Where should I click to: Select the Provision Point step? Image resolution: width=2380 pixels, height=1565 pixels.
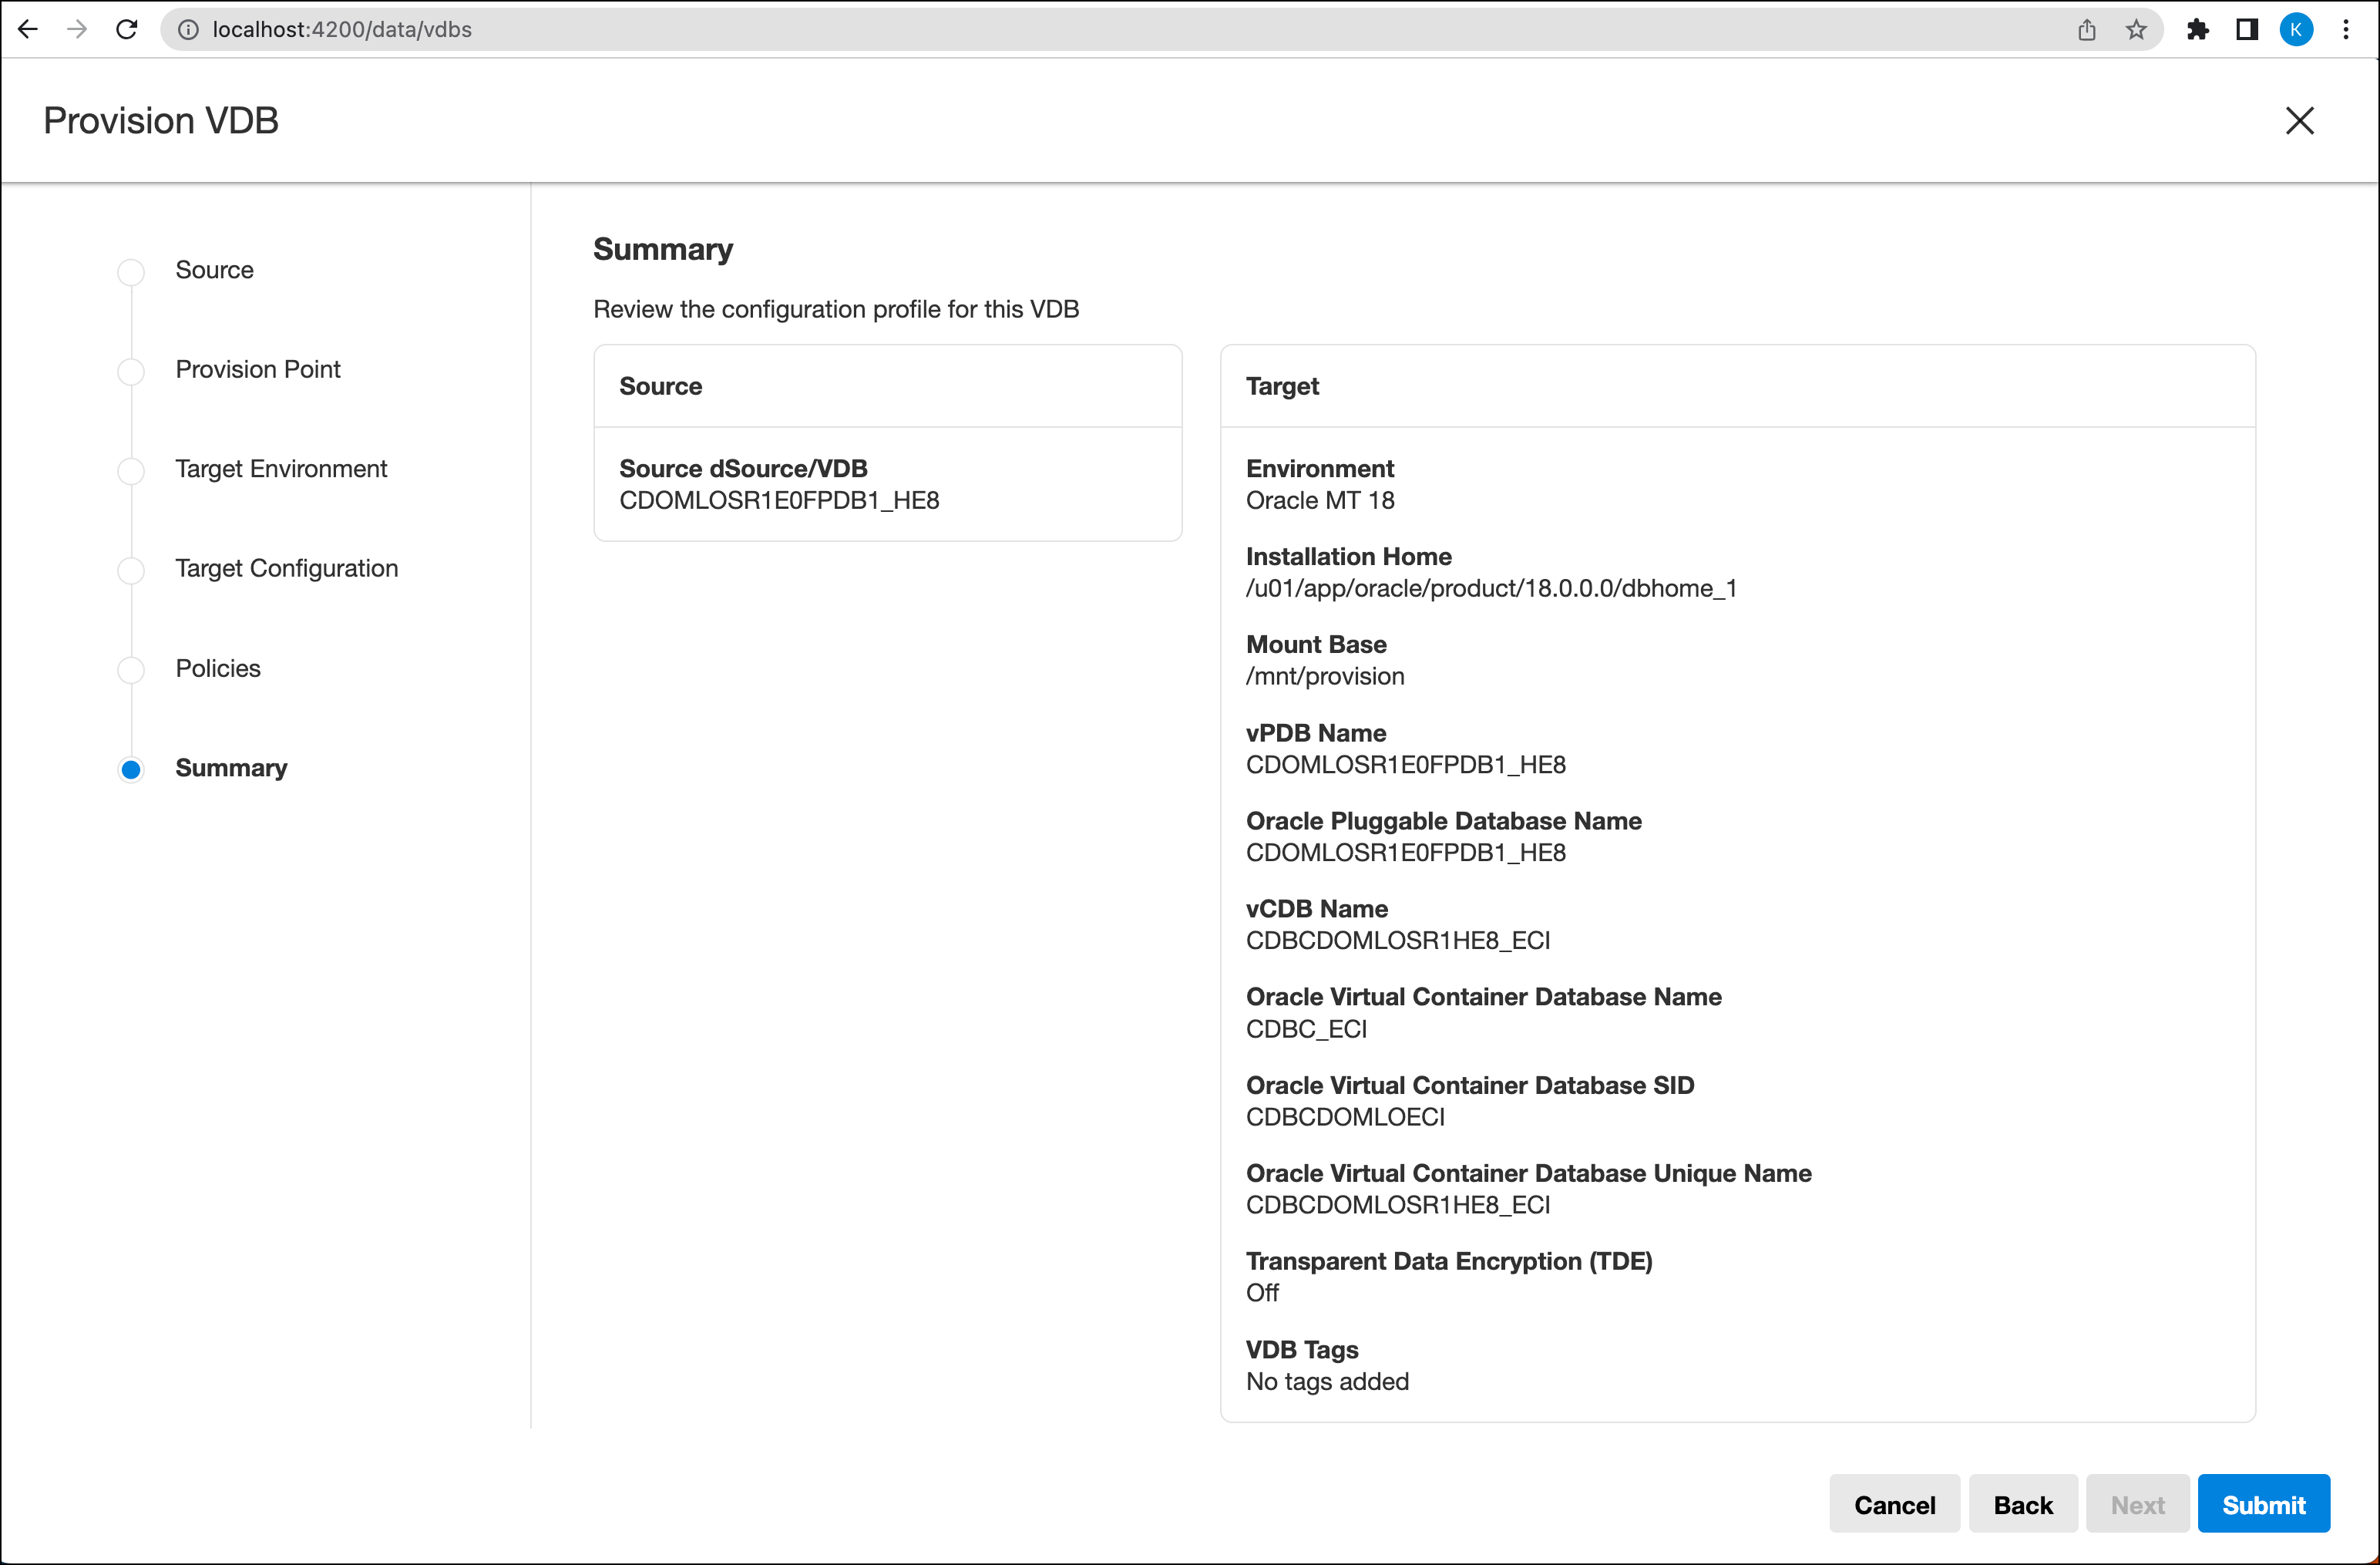257,369
